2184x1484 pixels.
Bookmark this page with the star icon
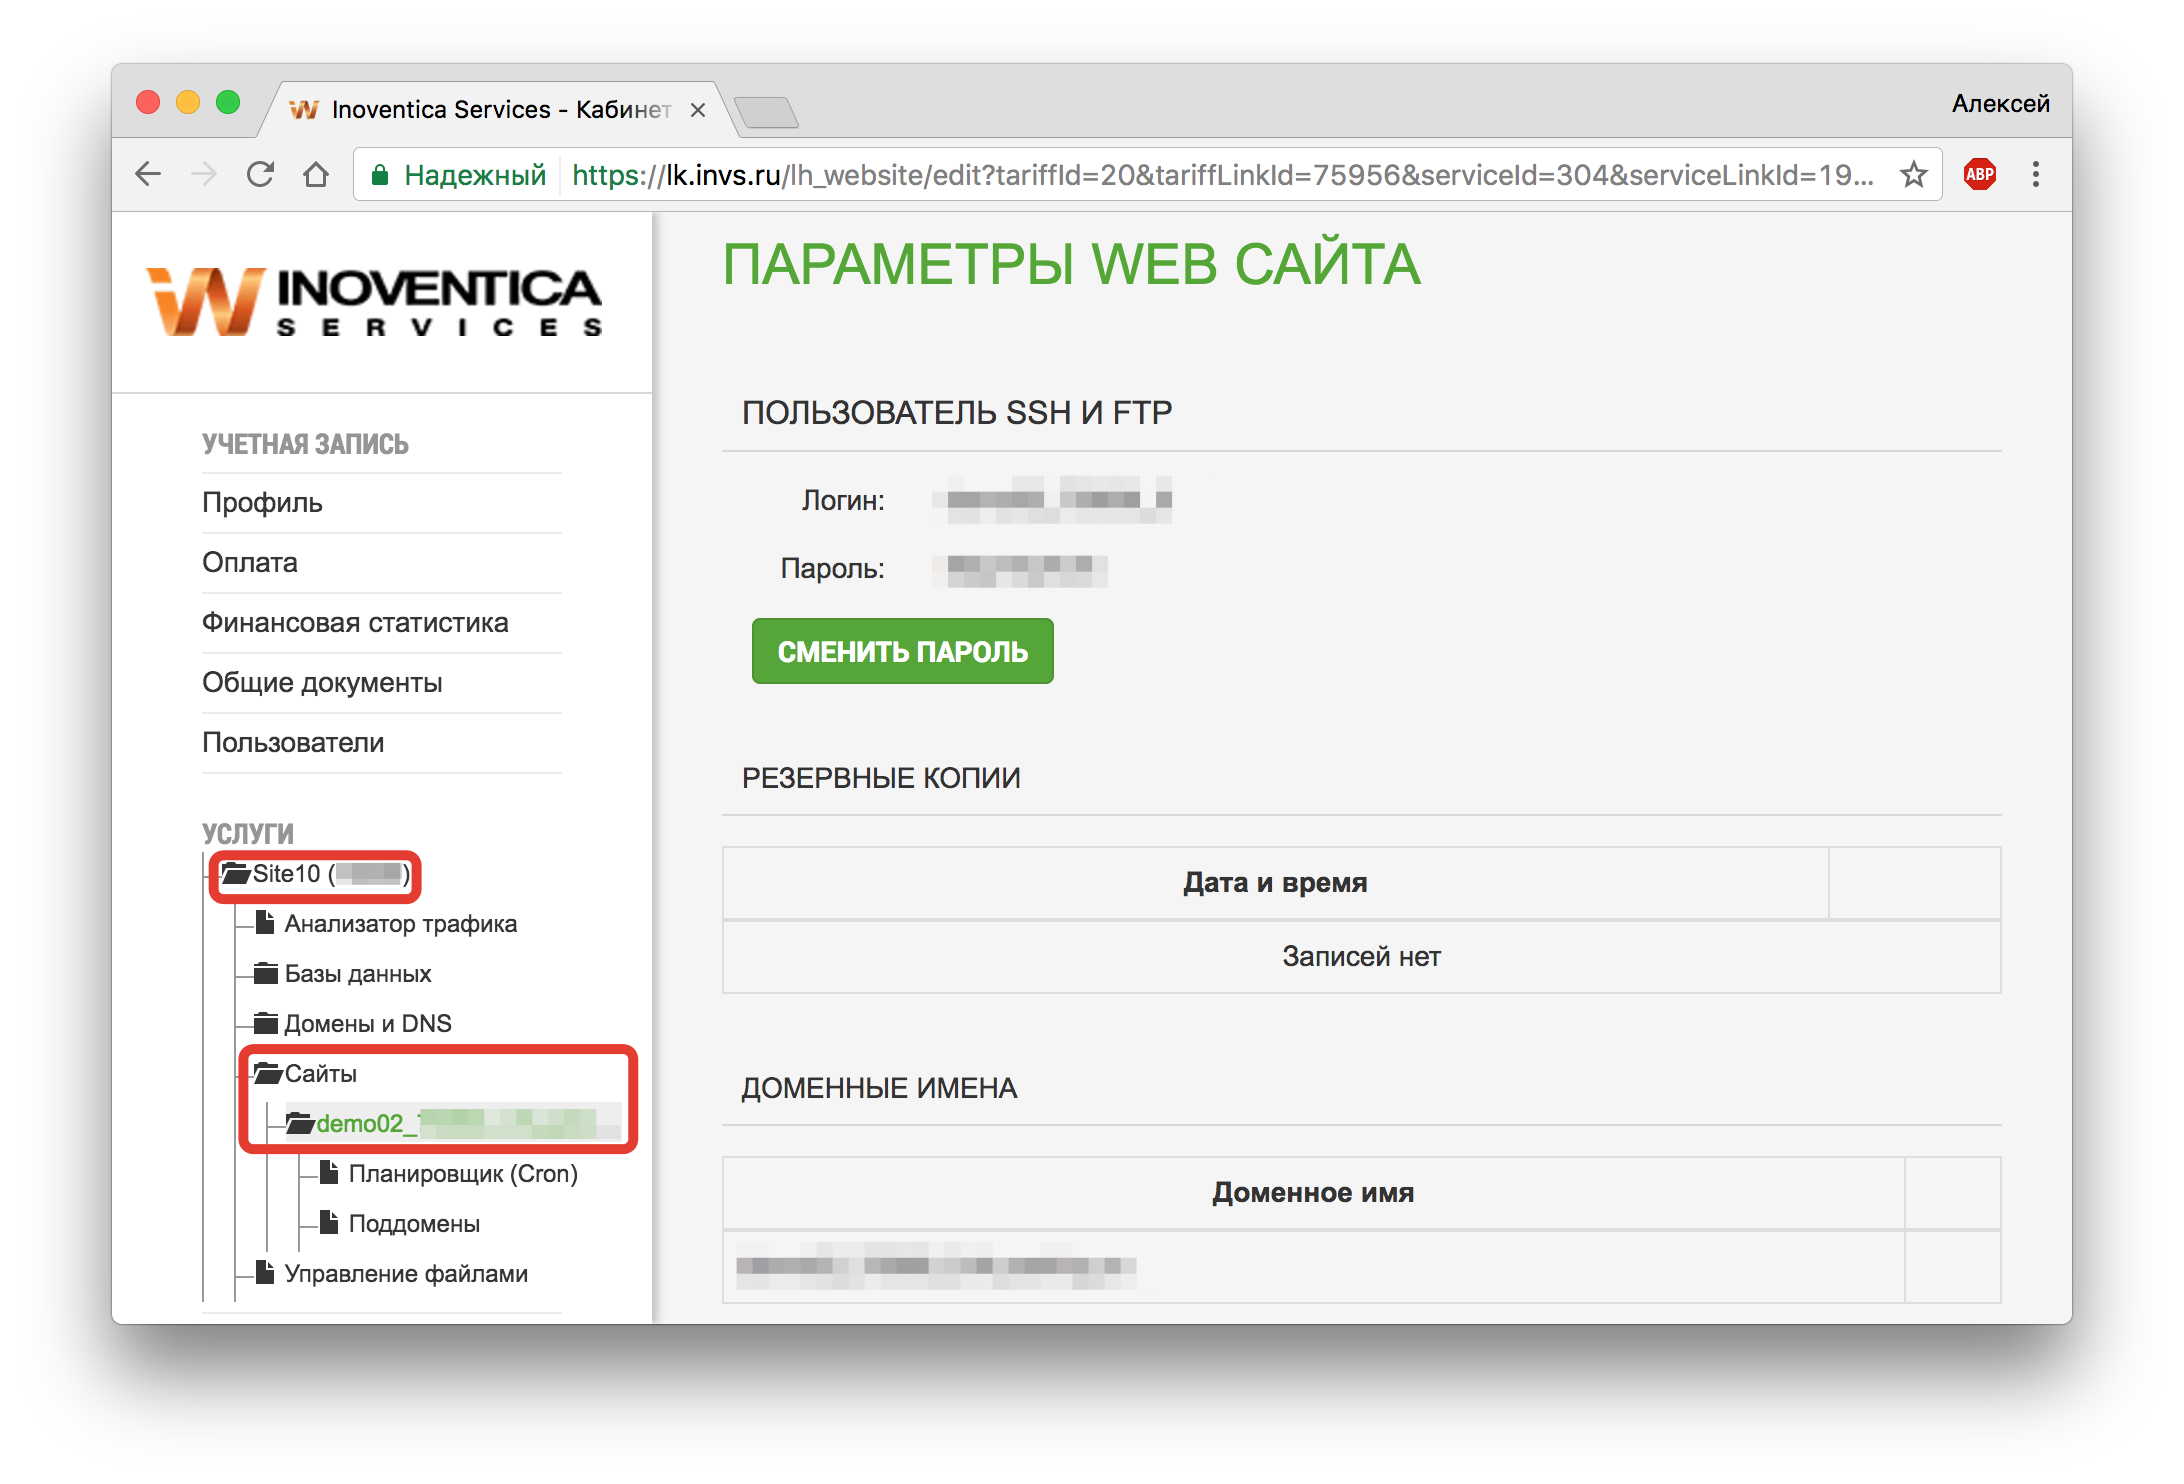click(x=1913, y=175)
